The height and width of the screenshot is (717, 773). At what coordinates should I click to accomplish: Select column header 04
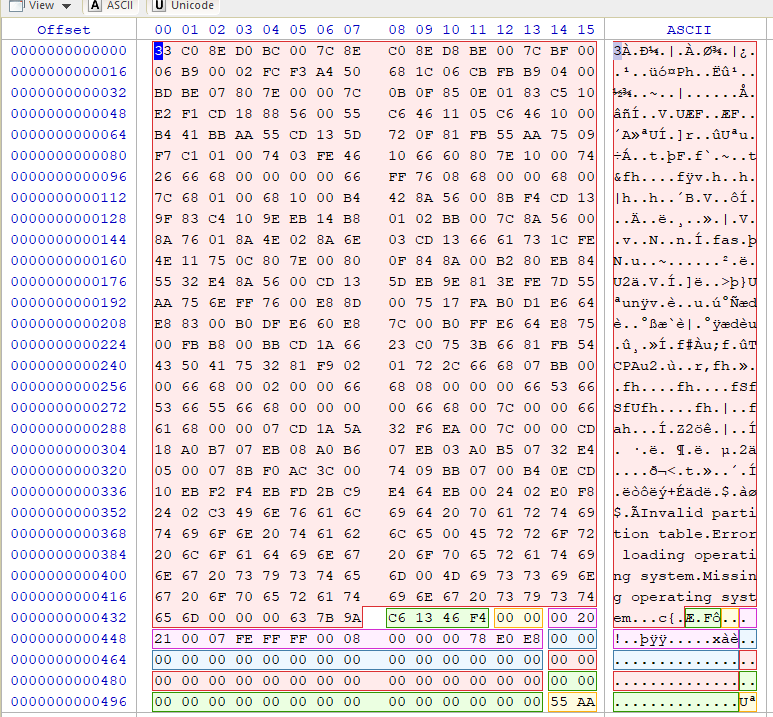(271, 30)
